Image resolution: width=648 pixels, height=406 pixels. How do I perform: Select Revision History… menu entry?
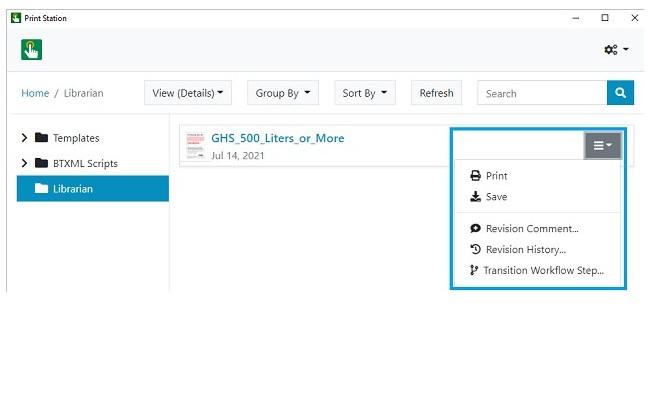click(x=518, y=249)
